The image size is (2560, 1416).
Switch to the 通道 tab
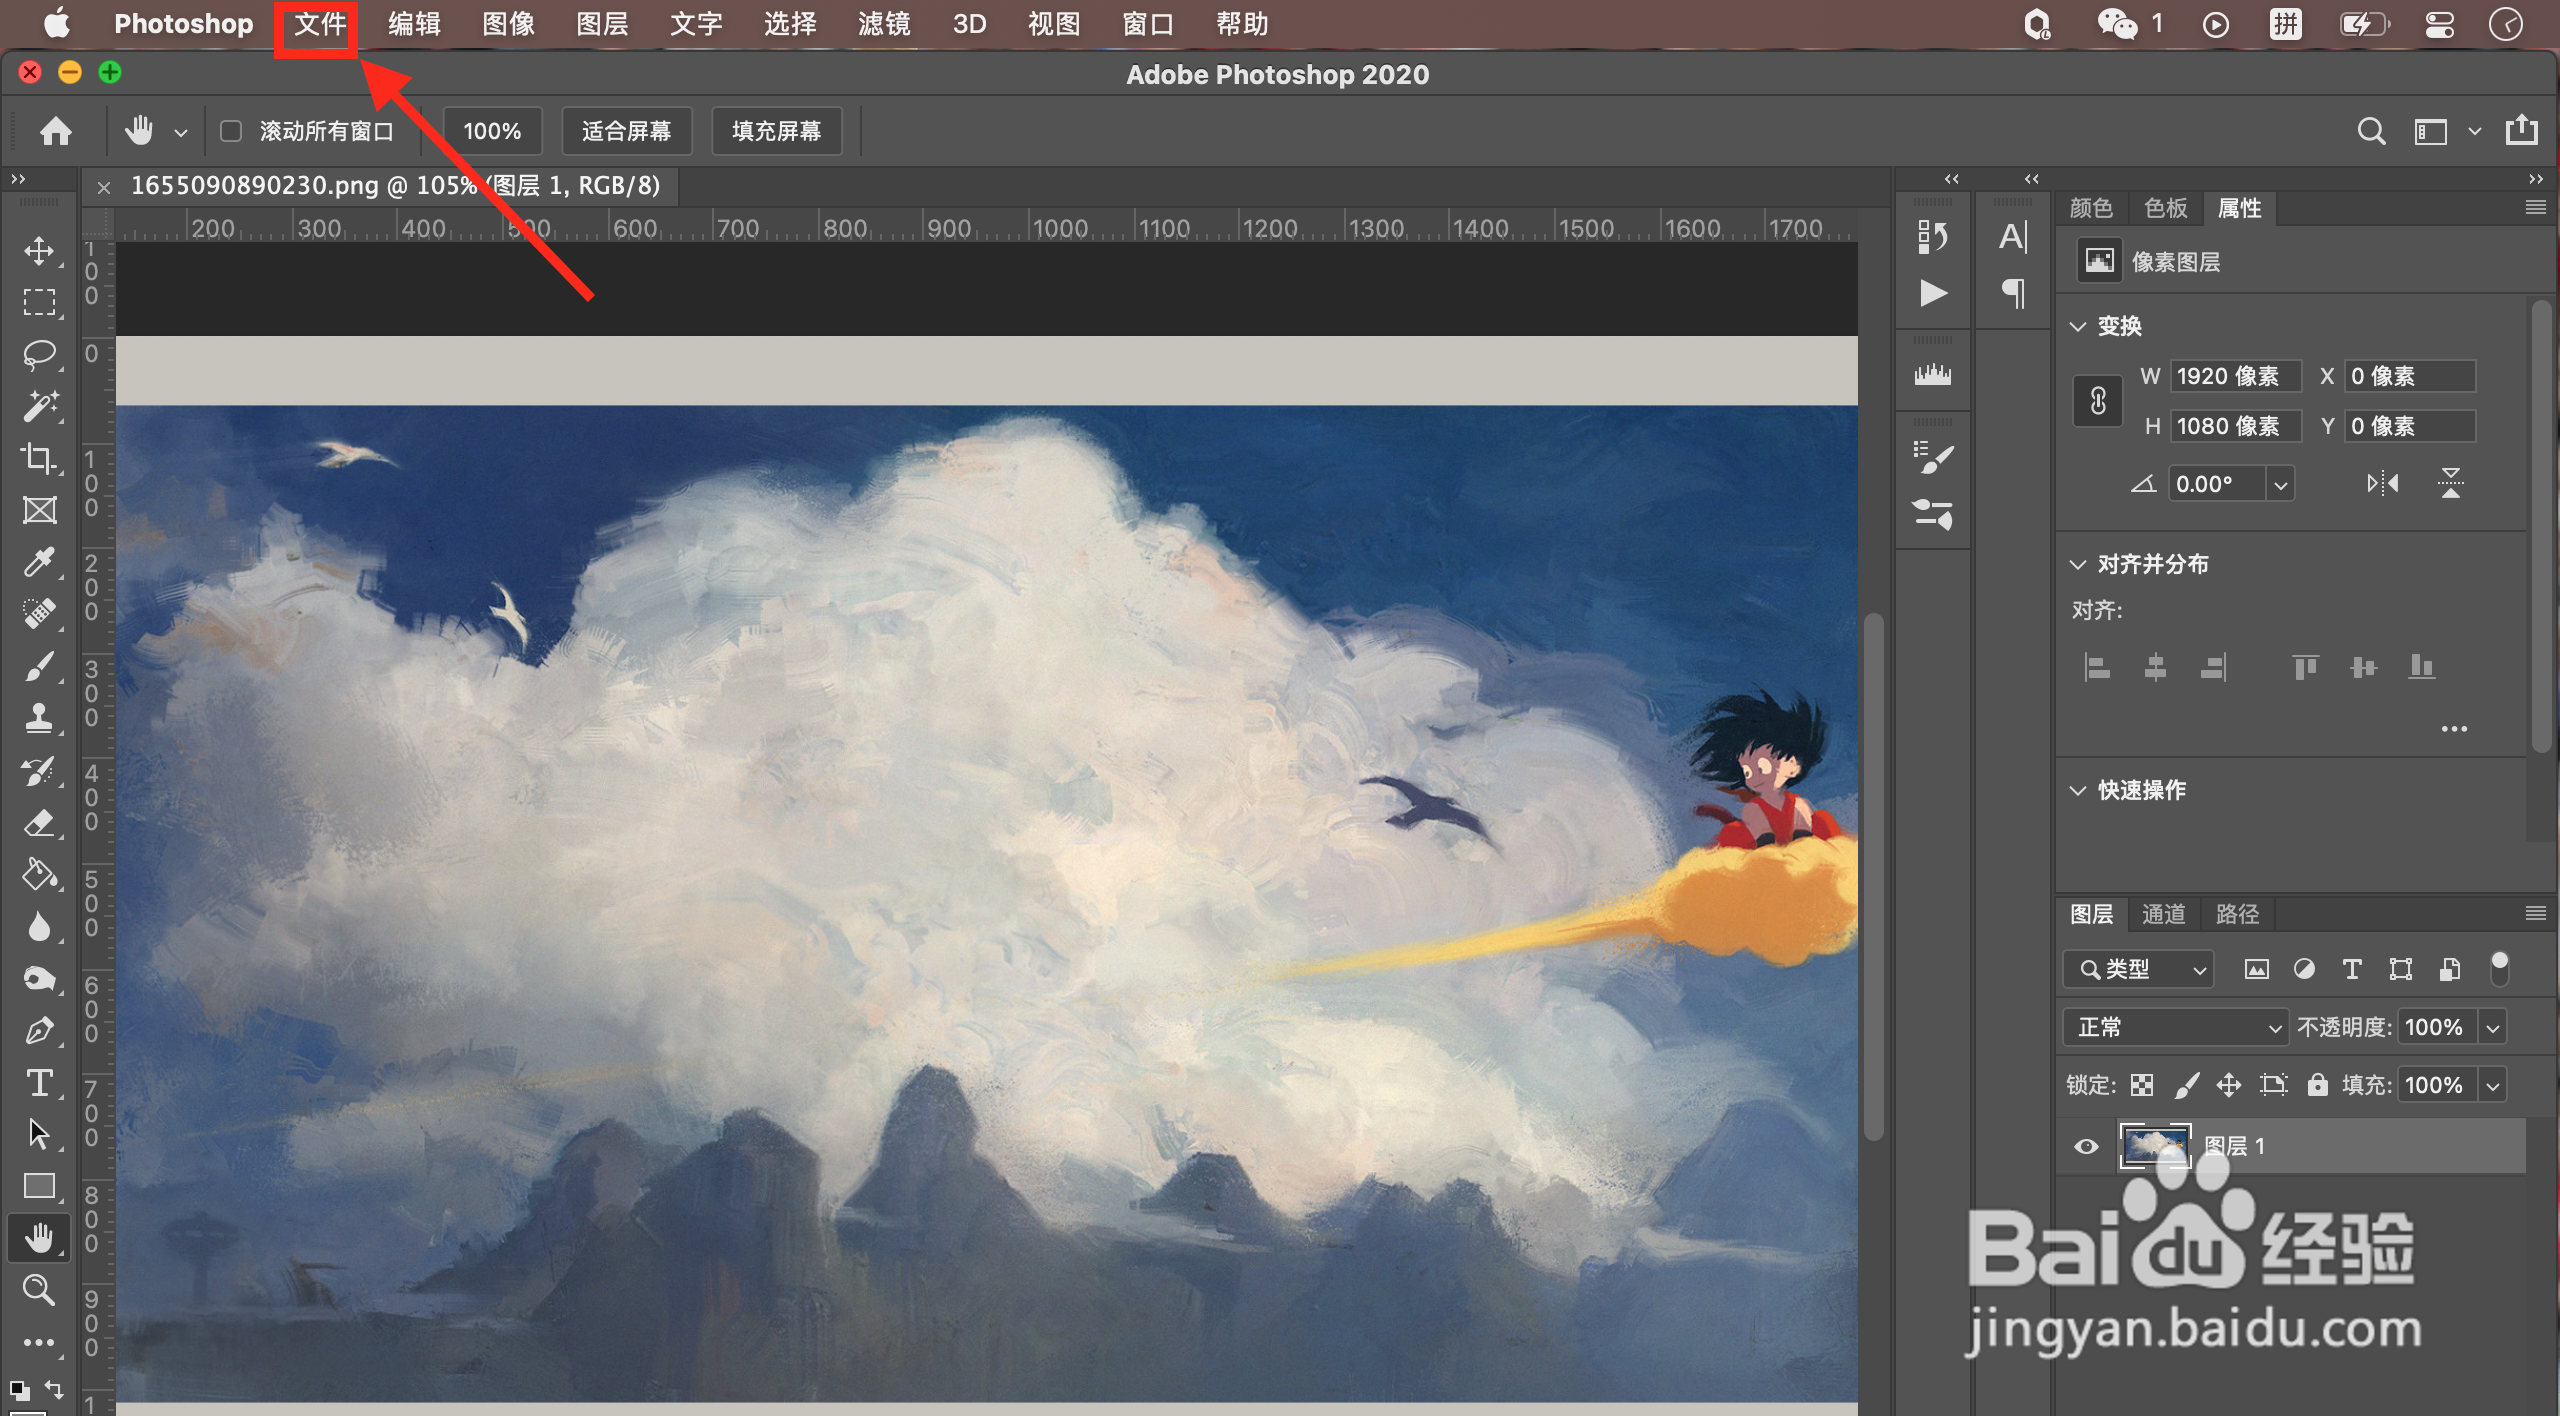tap(2164, 914)
